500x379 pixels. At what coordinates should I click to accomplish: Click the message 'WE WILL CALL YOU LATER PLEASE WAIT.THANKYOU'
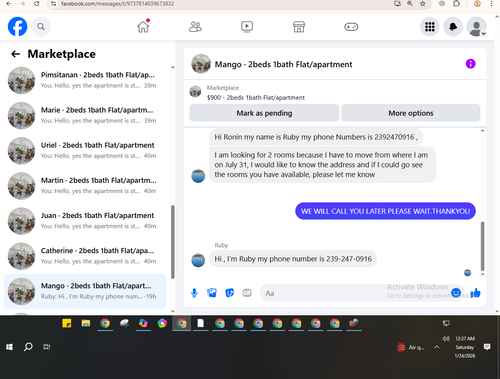point(385,211)
